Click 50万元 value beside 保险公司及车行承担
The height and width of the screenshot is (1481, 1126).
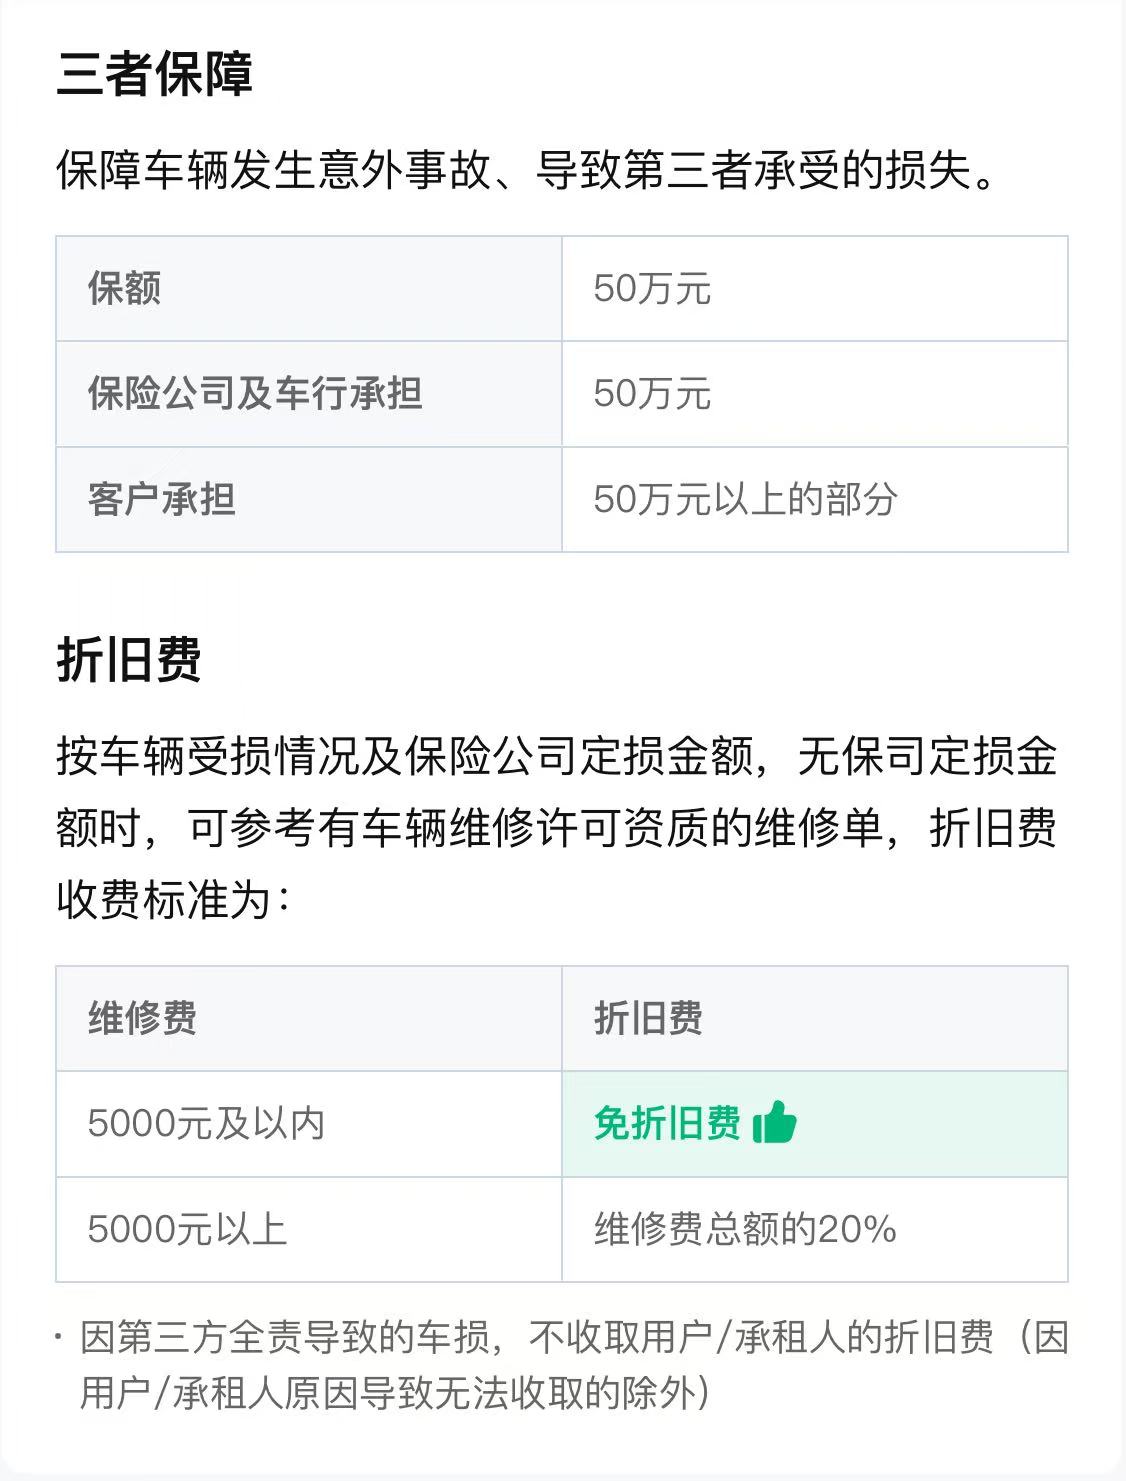coord(652,394)
